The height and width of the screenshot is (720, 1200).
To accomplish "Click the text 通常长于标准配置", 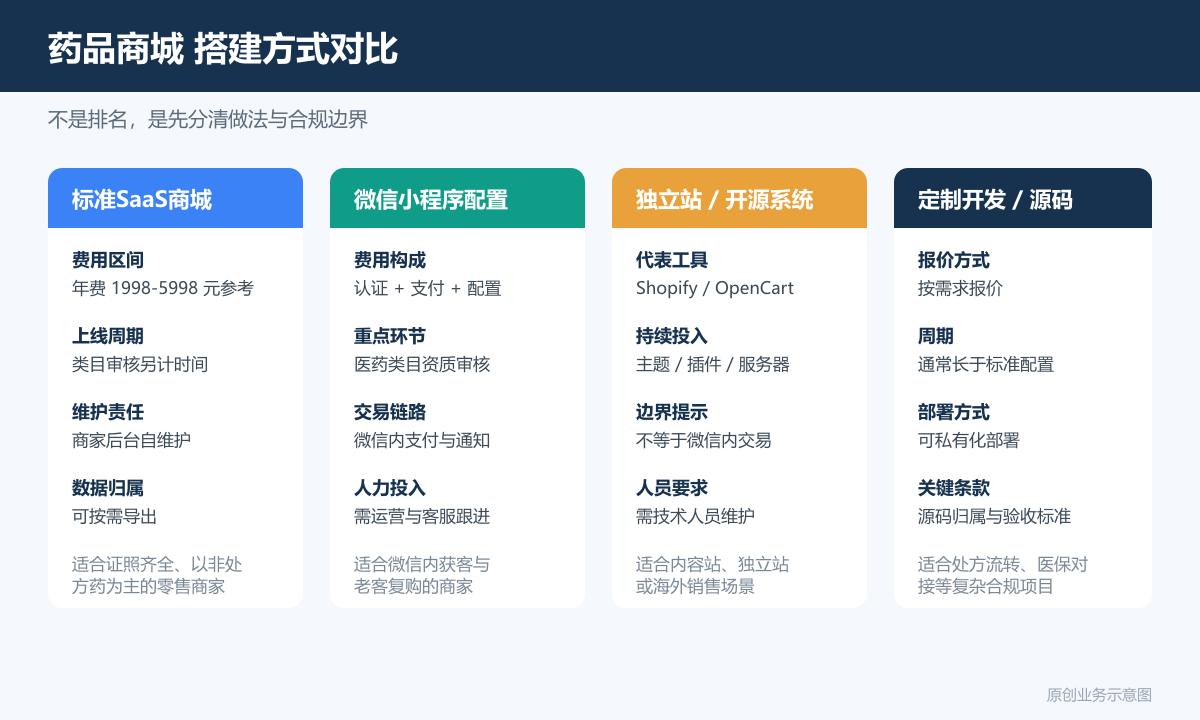I will click(986, 364).
